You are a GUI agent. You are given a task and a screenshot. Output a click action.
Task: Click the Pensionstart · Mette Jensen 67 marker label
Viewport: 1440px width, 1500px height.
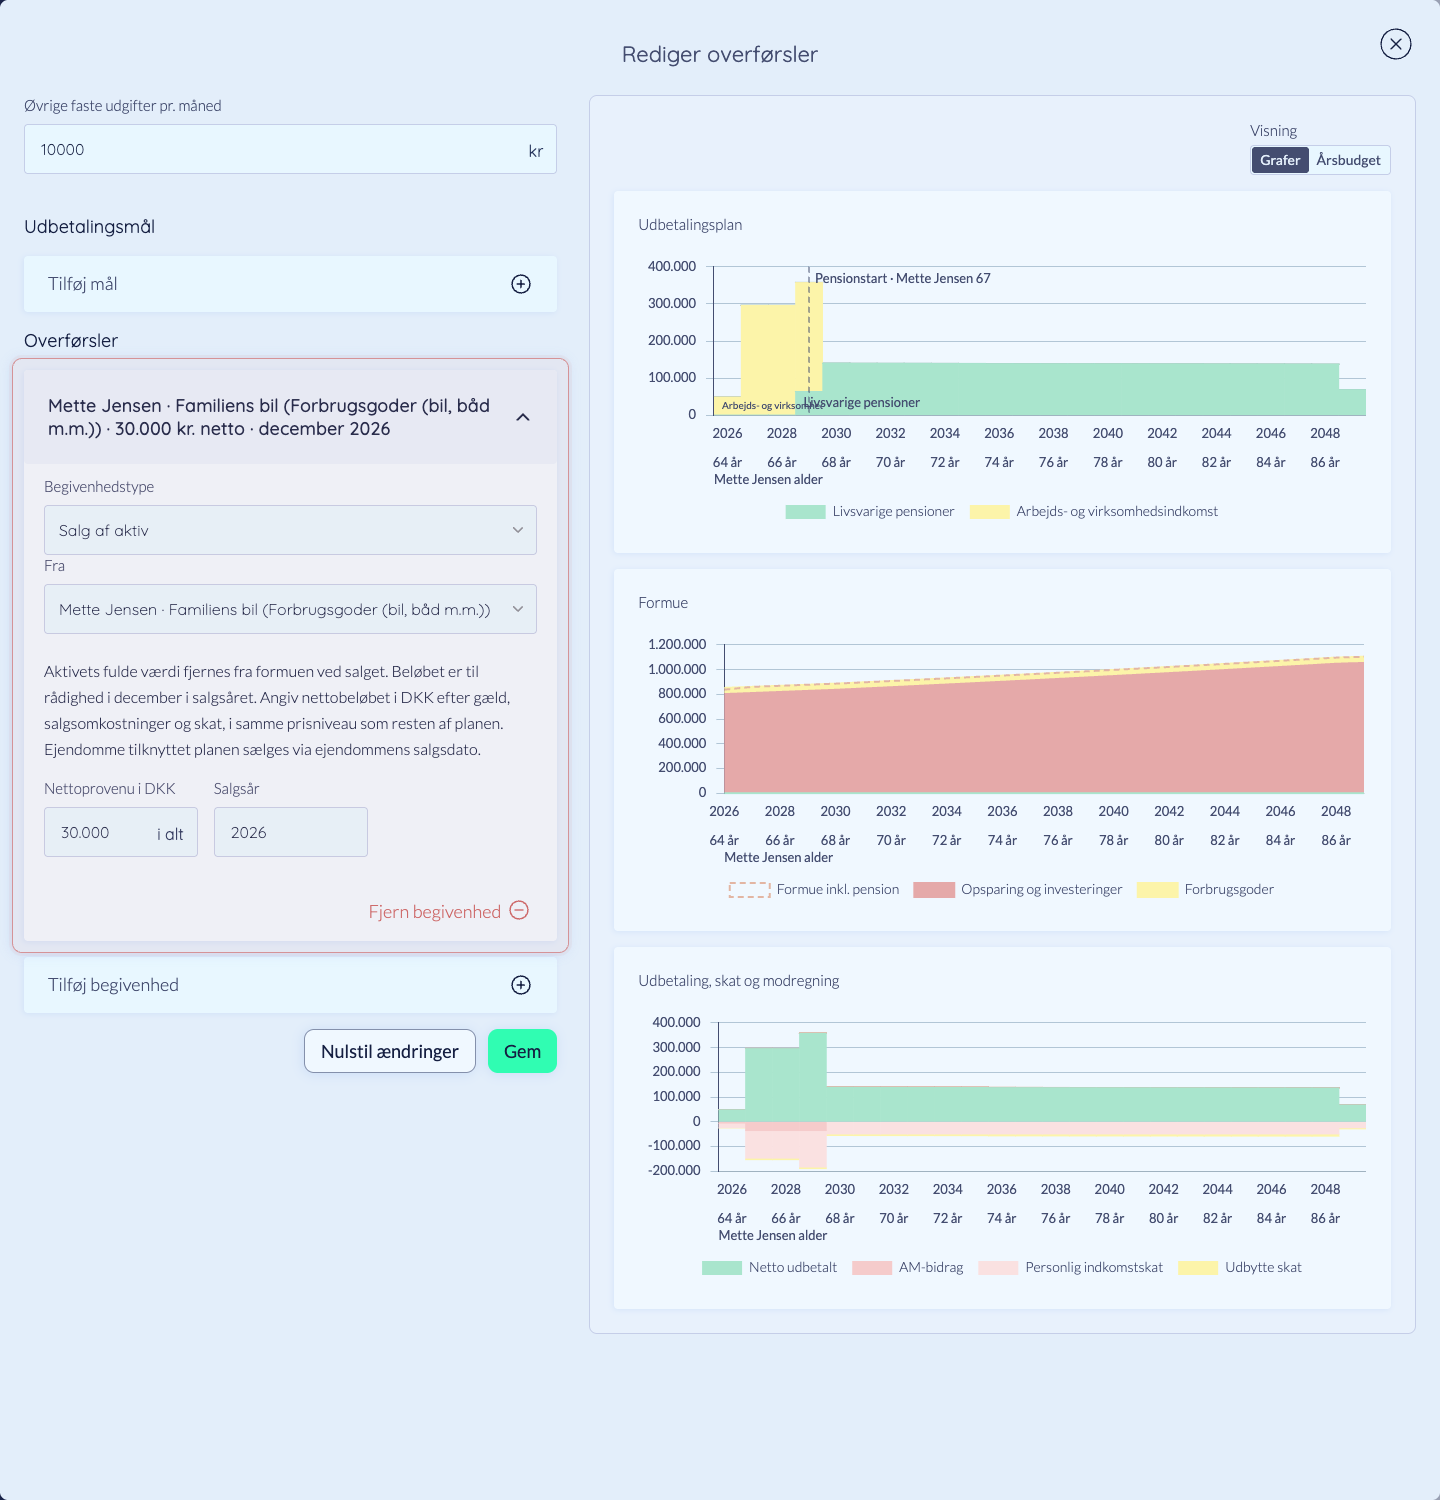(x=903, y=278)
